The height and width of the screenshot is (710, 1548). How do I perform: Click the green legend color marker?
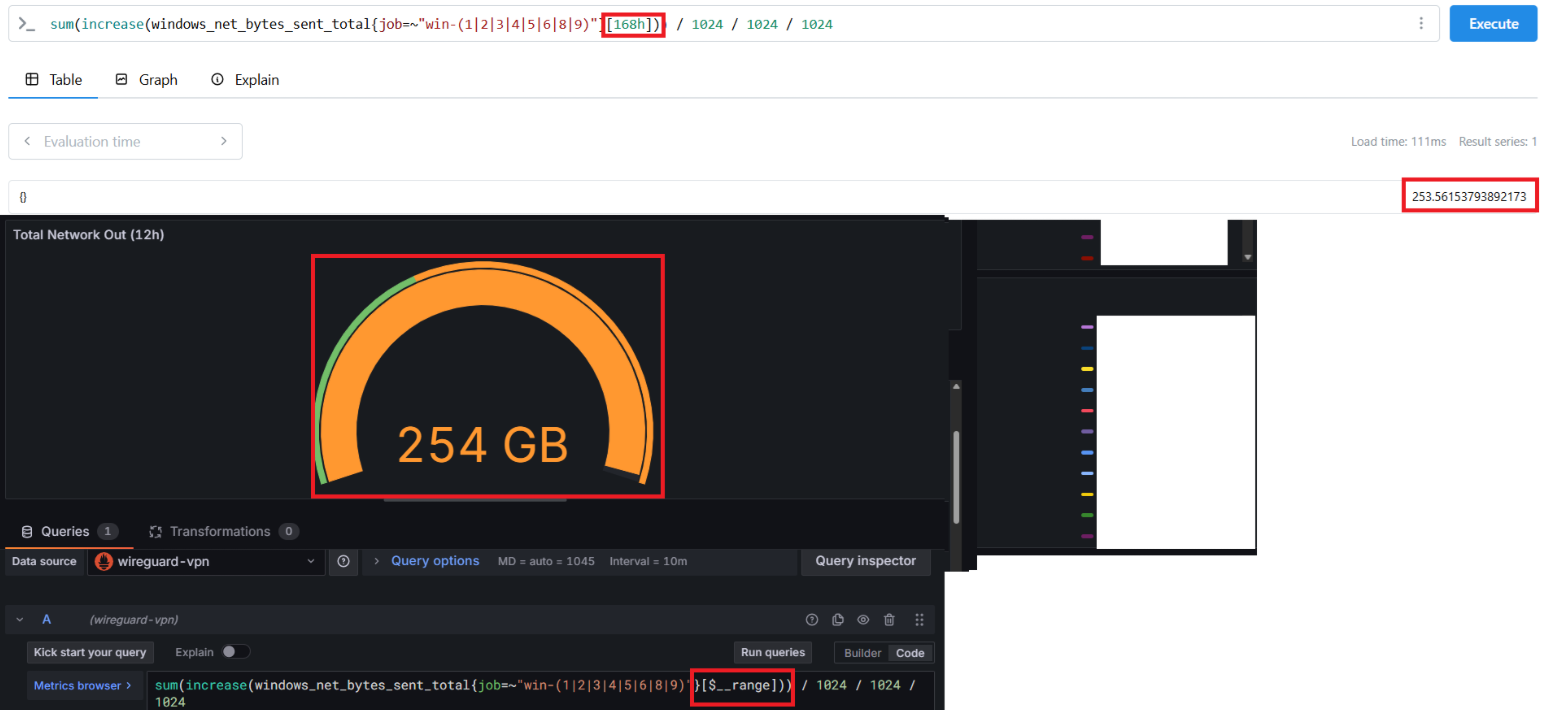point(1088,515)
